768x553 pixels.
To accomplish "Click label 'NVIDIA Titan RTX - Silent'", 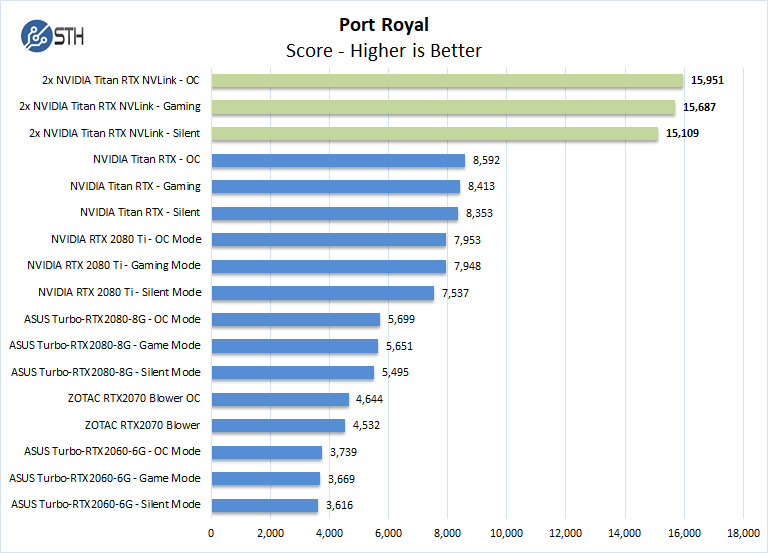I will tap(140, 212).
